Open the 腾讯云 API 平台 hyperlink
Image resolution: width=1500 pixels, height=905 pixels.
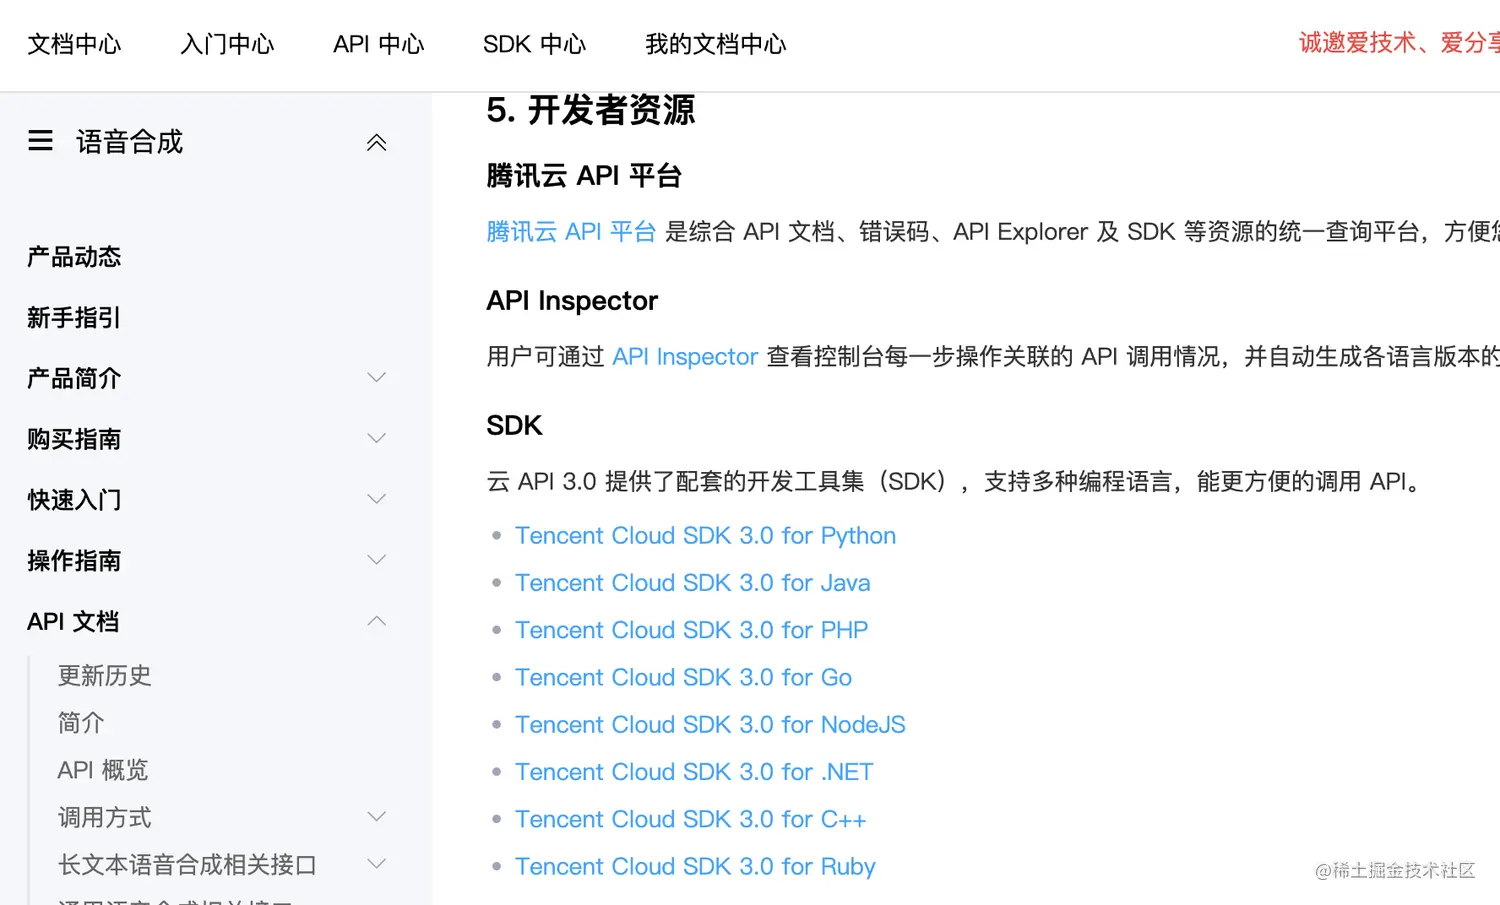pos(571,232)
